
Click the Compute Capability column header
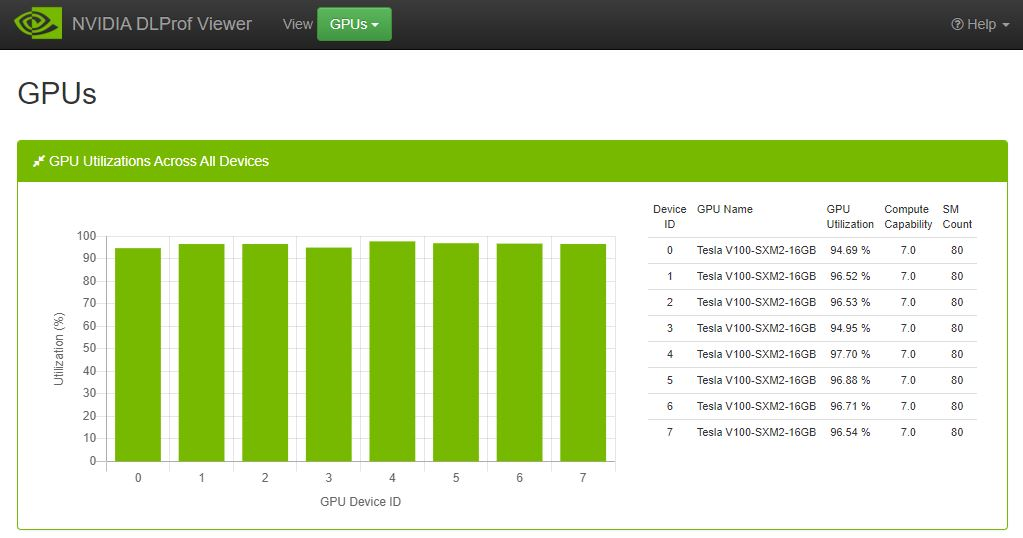[908, 217]
